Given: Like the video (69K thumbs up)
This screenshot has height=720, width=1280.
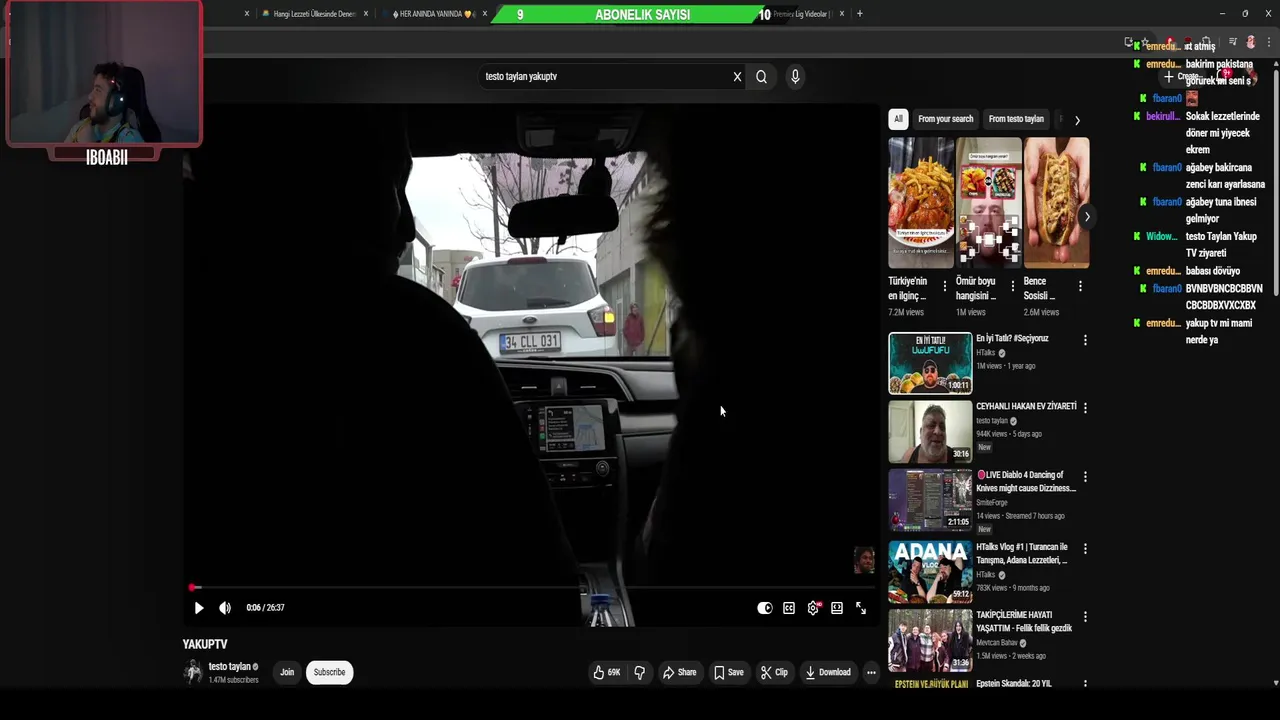Looking at the screenshot, I should [x=606, y=672].
